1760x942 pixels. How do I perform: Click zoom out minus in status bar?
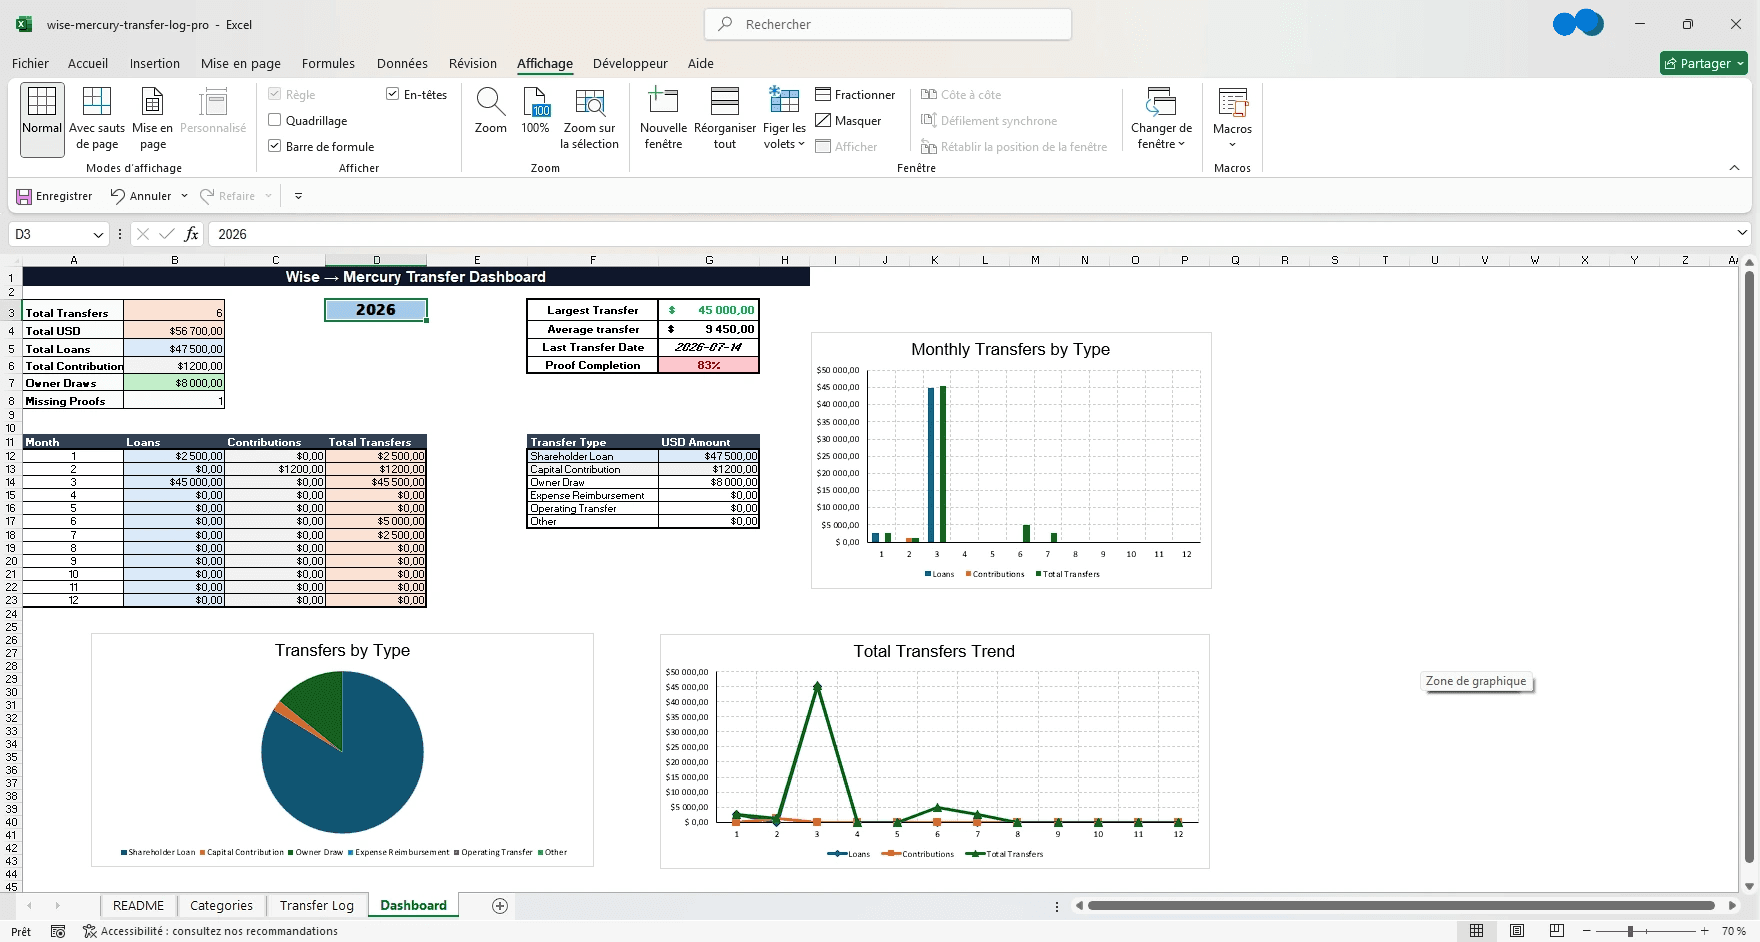click(x=1587, y=931)
